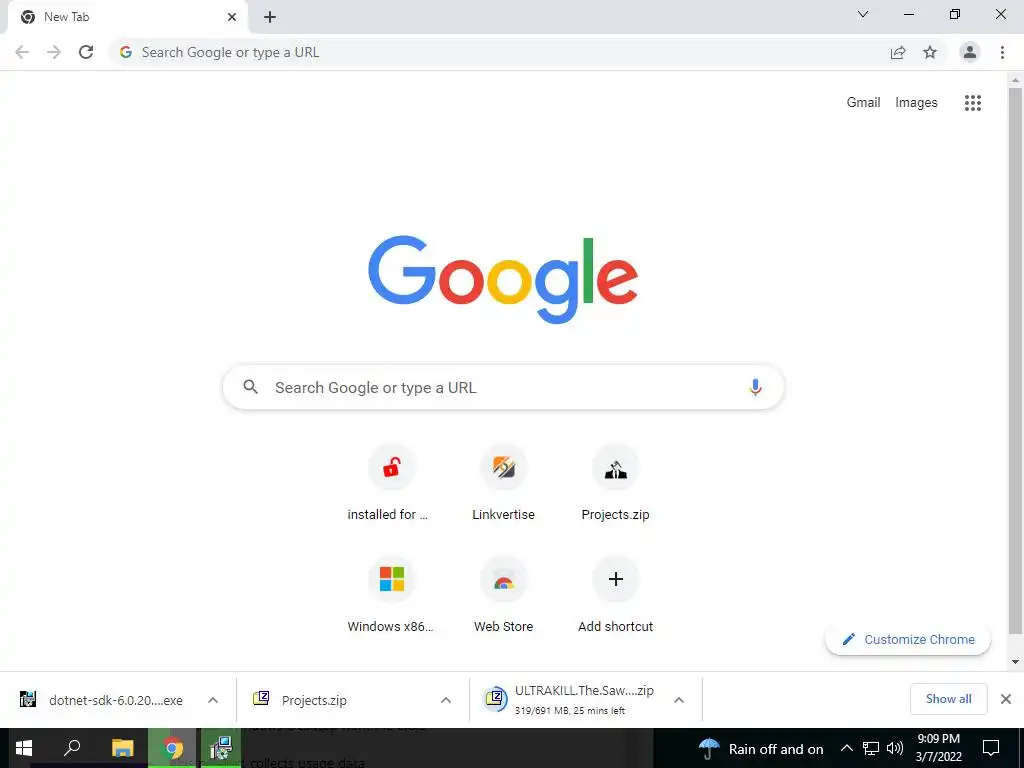Open the Projects.zip shortcut tile
Image resolution: width=1024 pixels, height=768 pixels.
[615, 483]
